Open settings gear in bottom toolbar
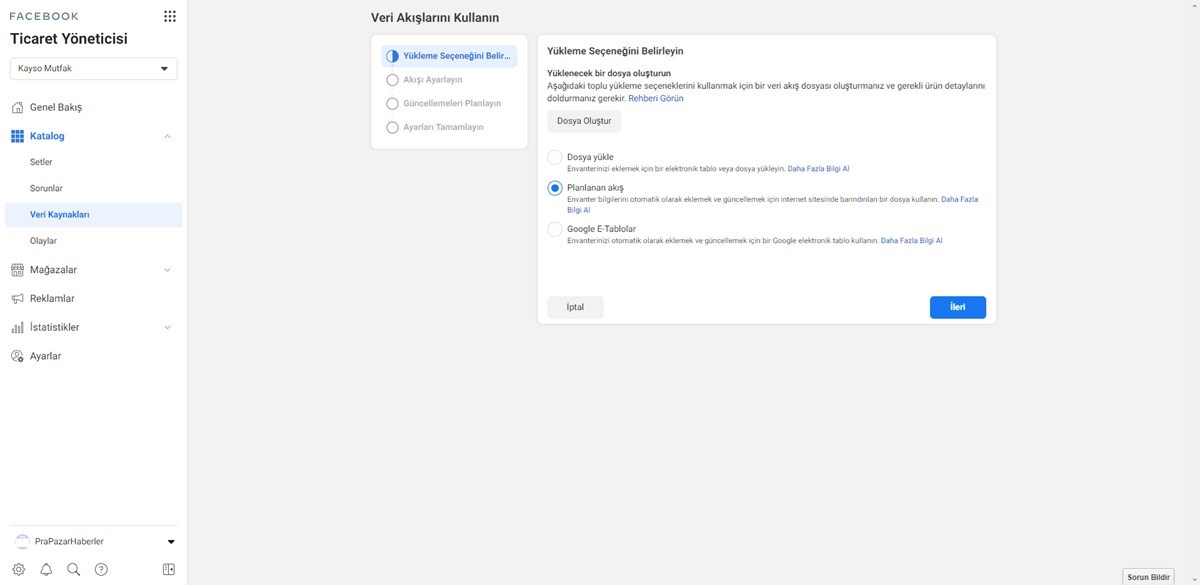The height and width of the screenshot is (585, 1200). coord(19,569)
